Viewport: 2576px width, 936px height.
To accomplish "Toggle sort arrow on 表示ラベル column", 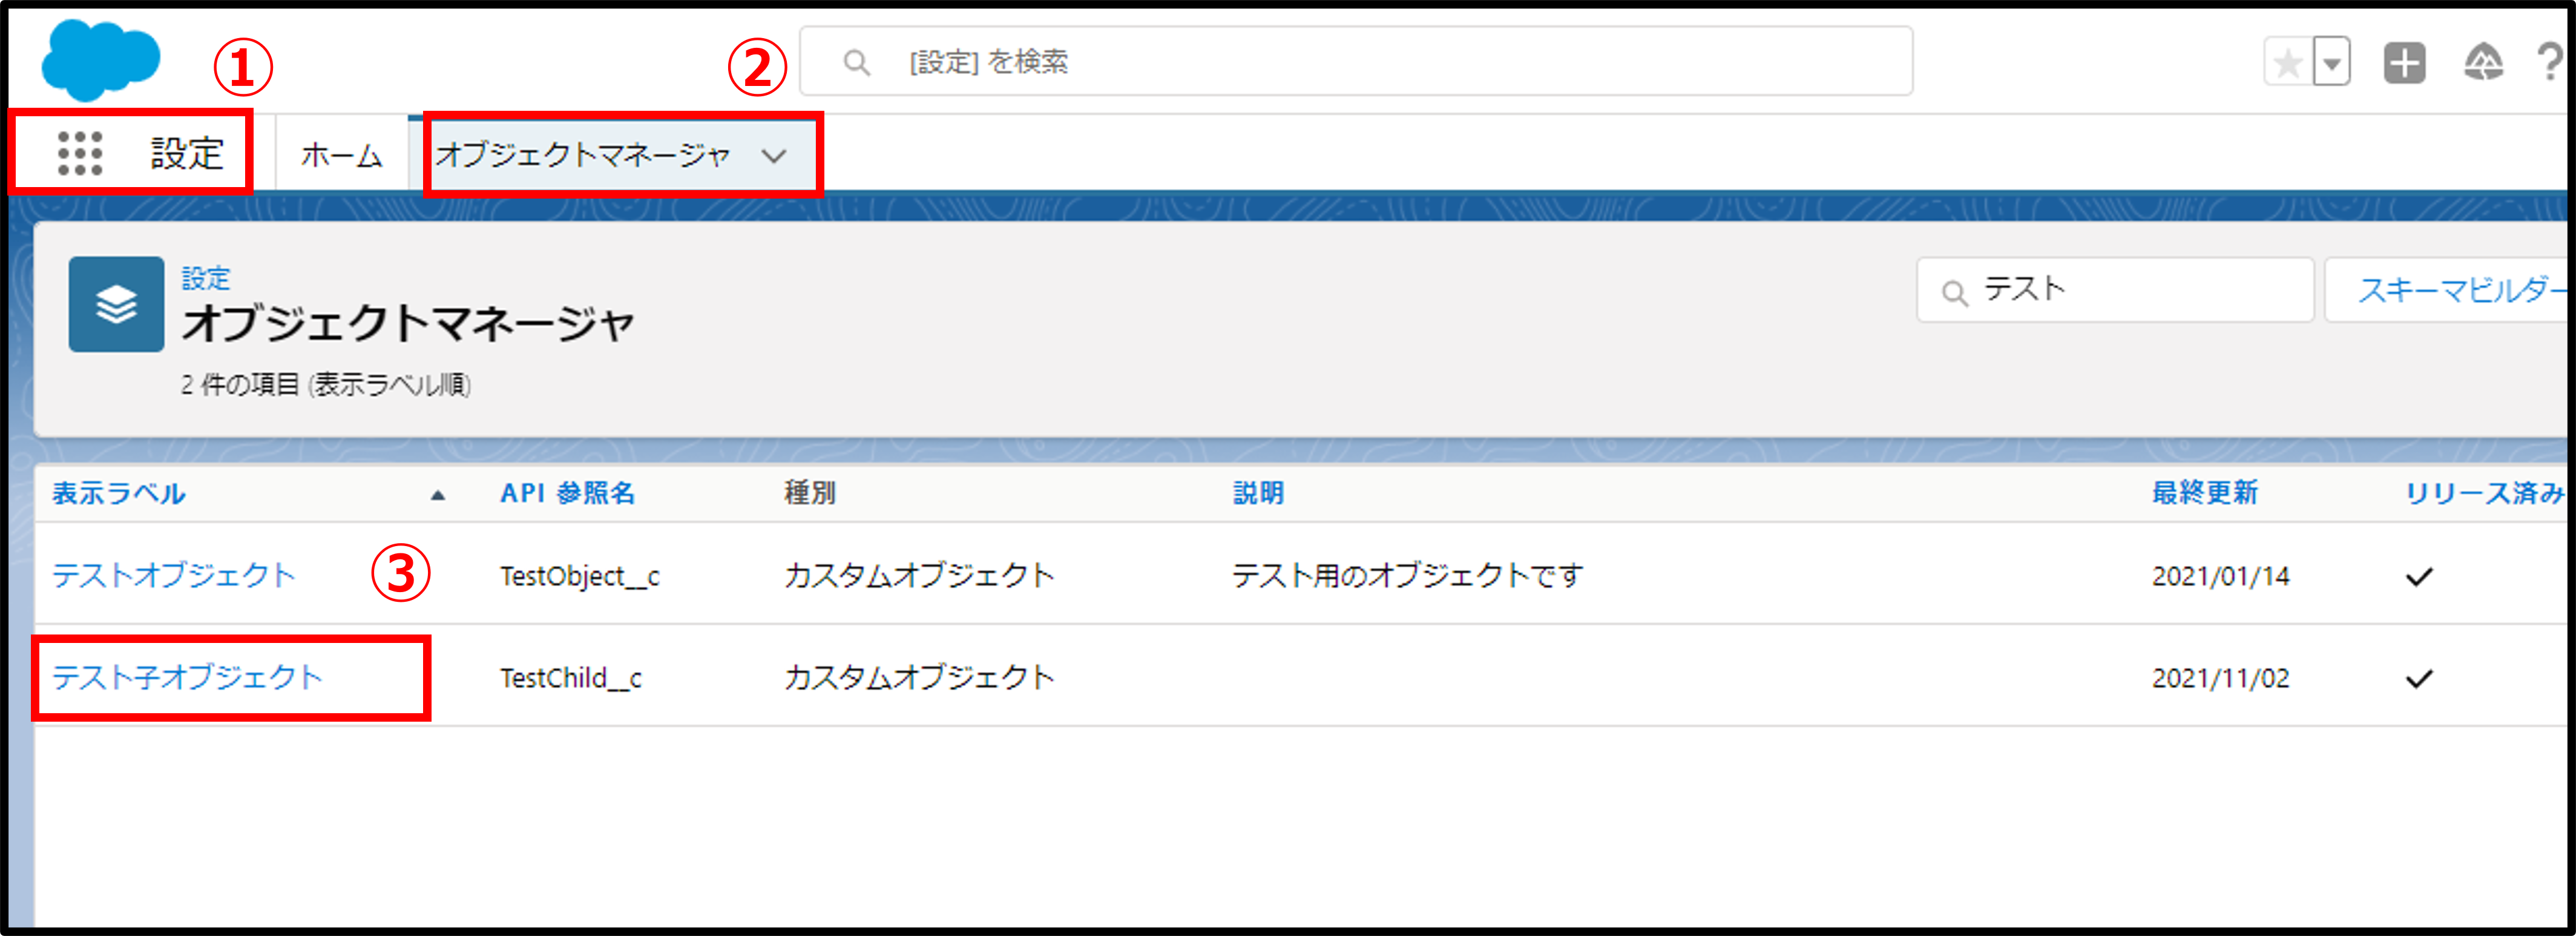I will [437, 495].
